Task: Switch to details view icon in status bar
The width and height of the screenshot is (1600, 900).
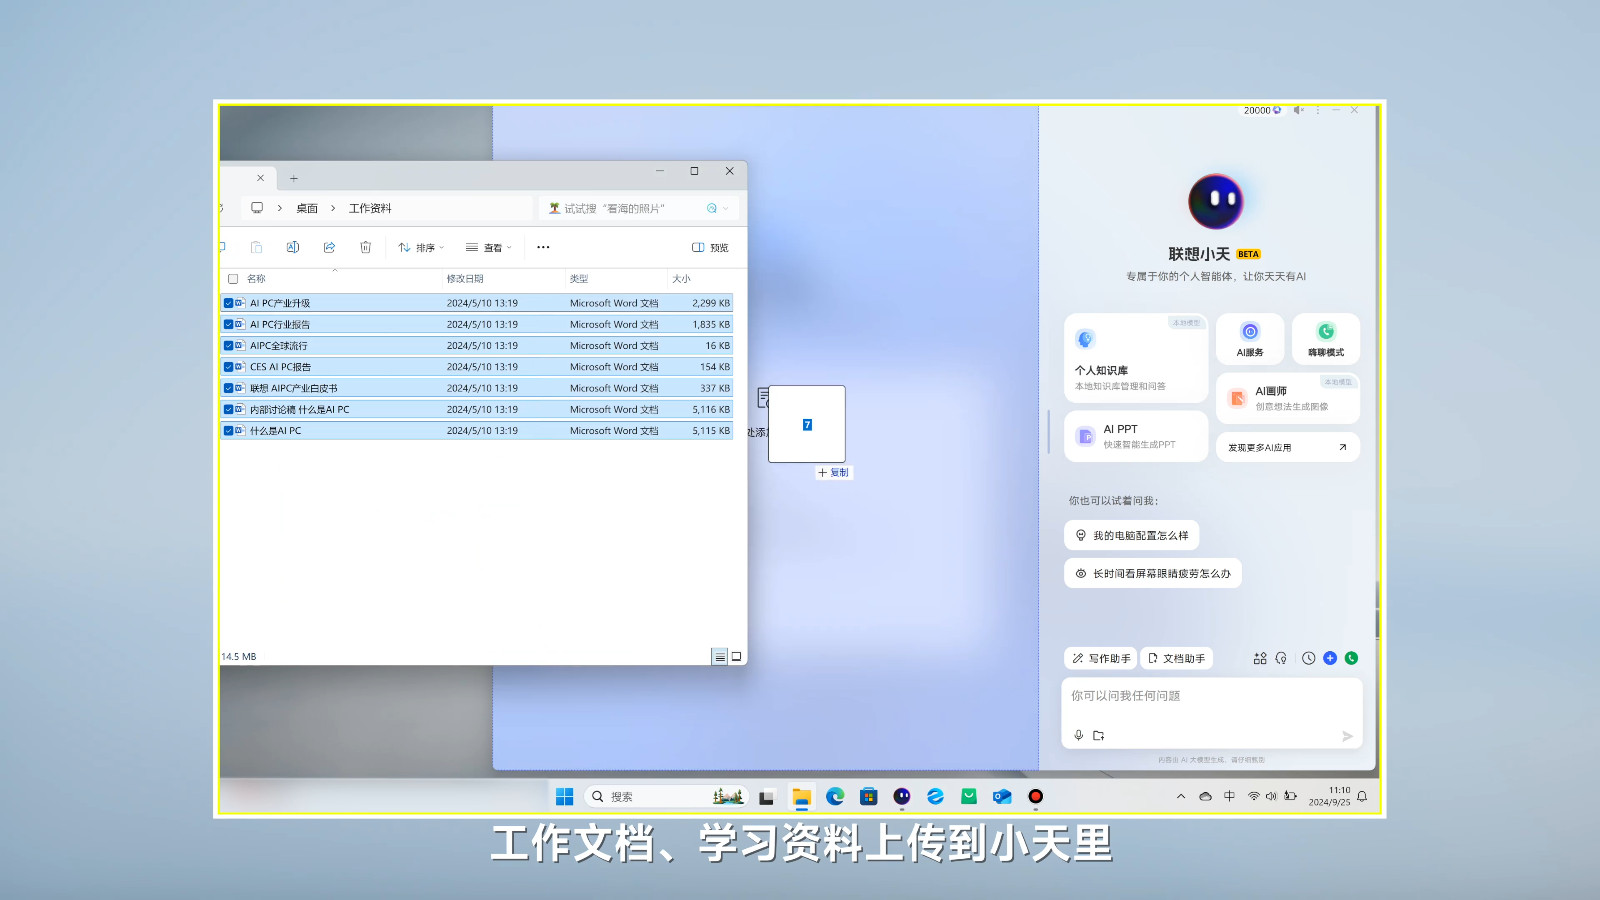Action: [x=719, y=657]
